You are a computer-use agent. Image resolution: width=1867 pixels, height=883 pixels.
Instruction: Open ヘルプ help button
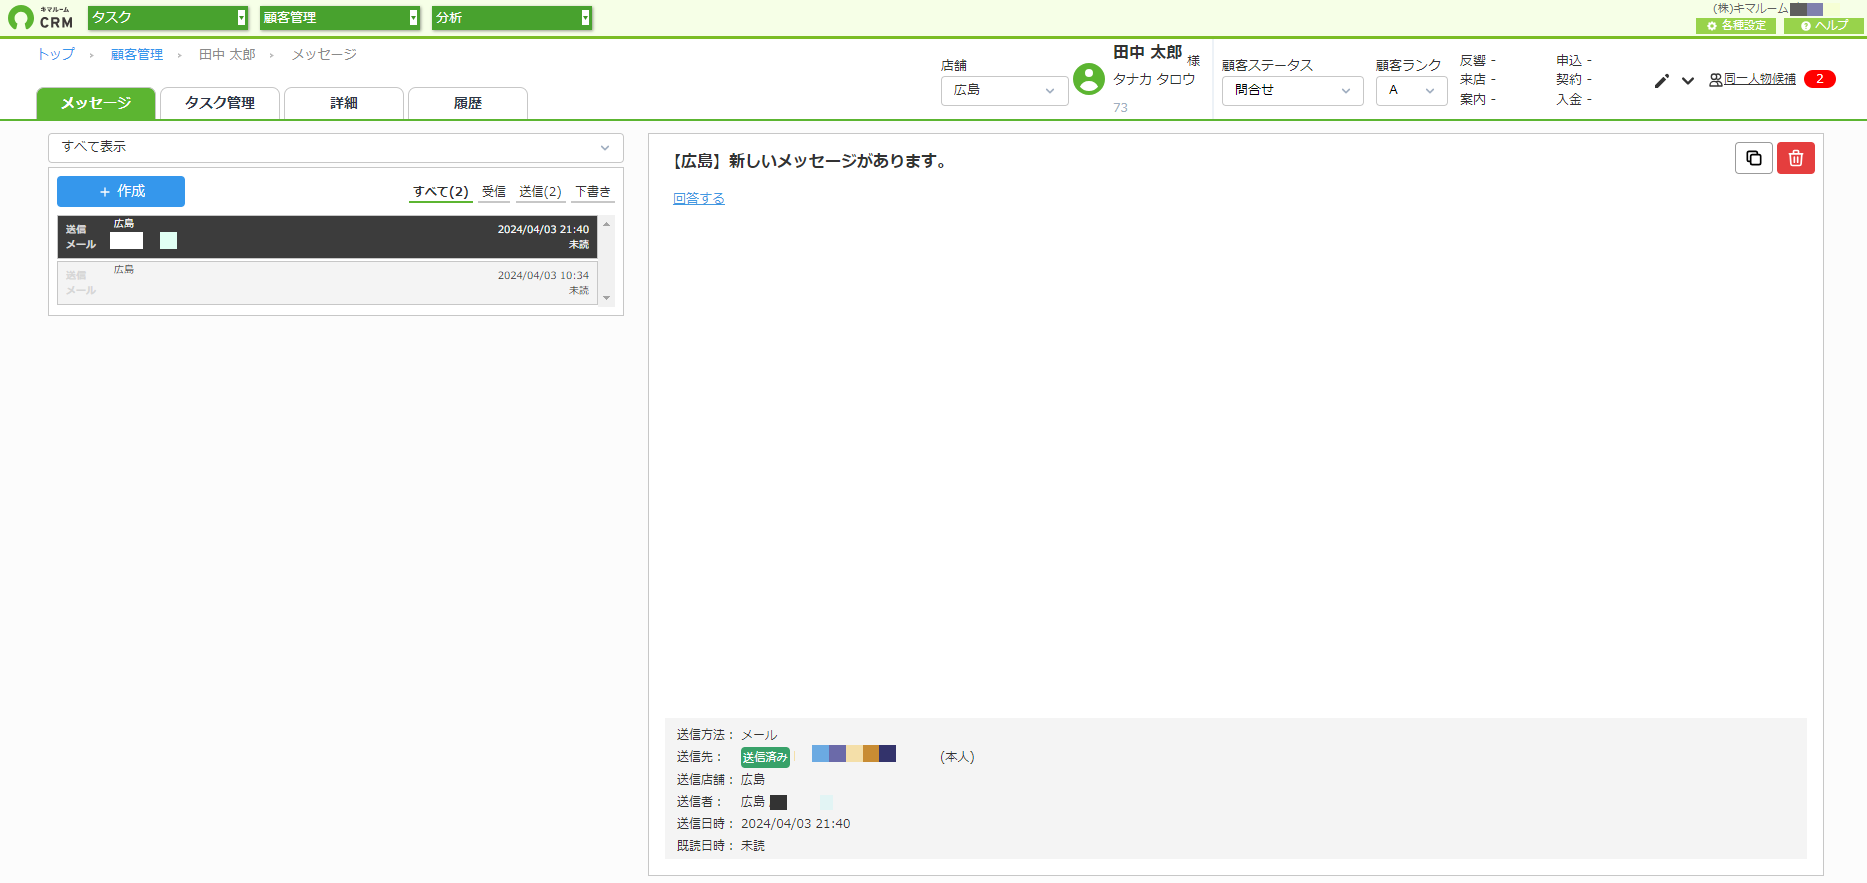pos(1824,26)
